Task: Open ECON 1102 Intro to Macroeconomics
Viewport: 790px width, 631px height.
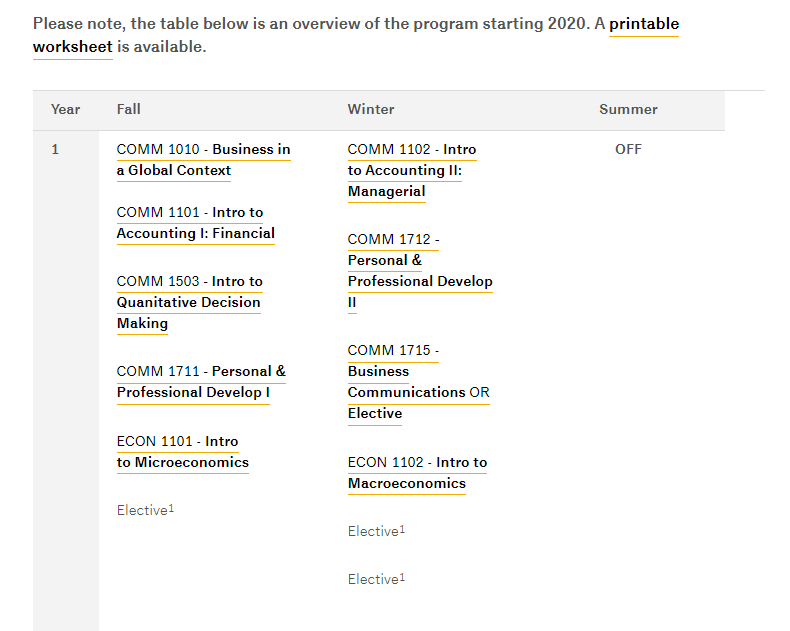Action: point(417,473)
